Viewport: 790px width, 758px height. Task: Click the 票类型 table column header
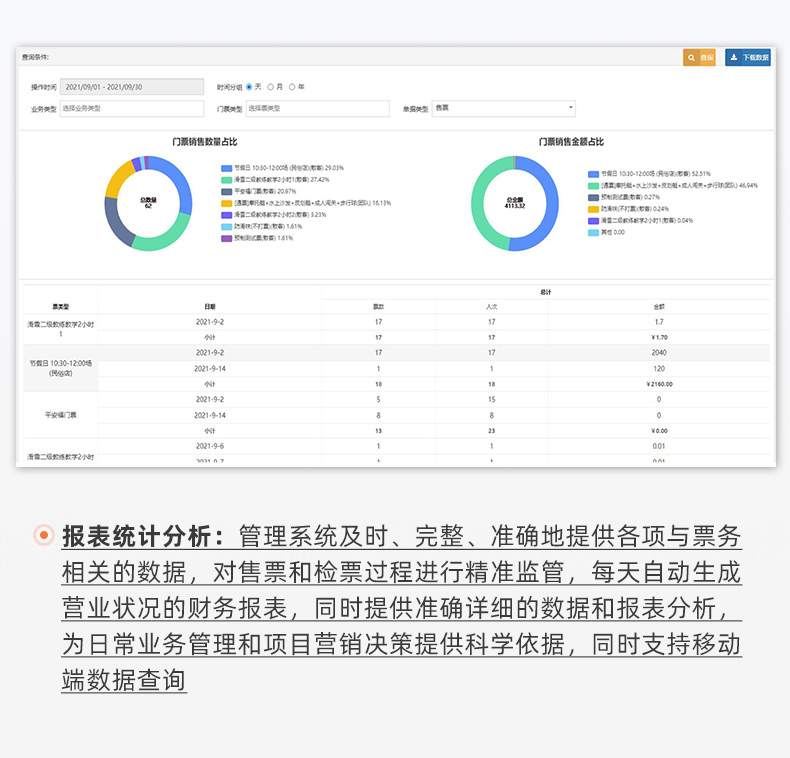[x=61, y=306]
